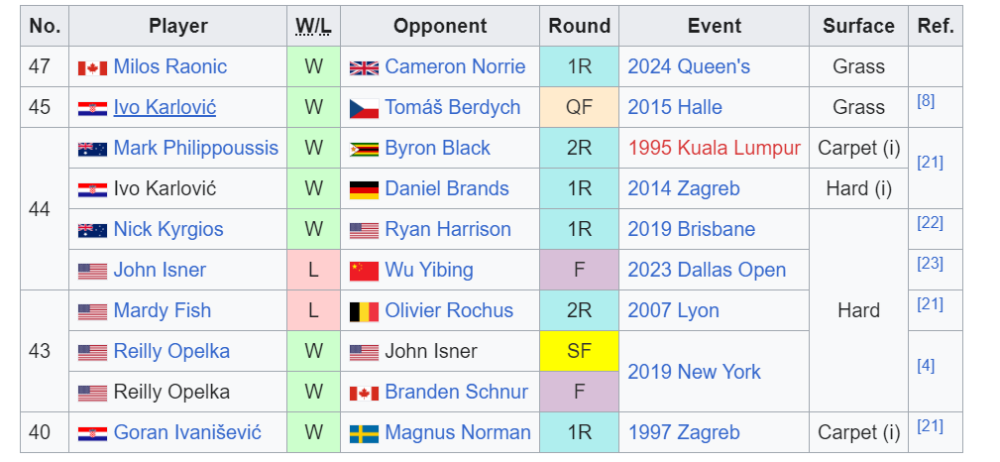Follow the red 1995 Kuala Lumpur link
This screenshot has width=1000, height=462.
coord(714,148)
